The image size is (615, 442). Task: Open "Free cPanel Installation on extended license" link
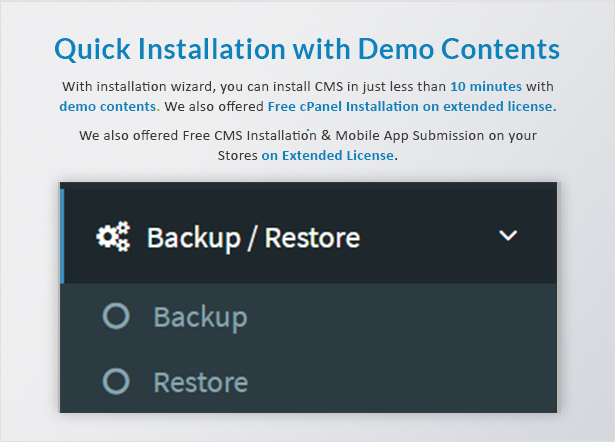coord(412,106)
